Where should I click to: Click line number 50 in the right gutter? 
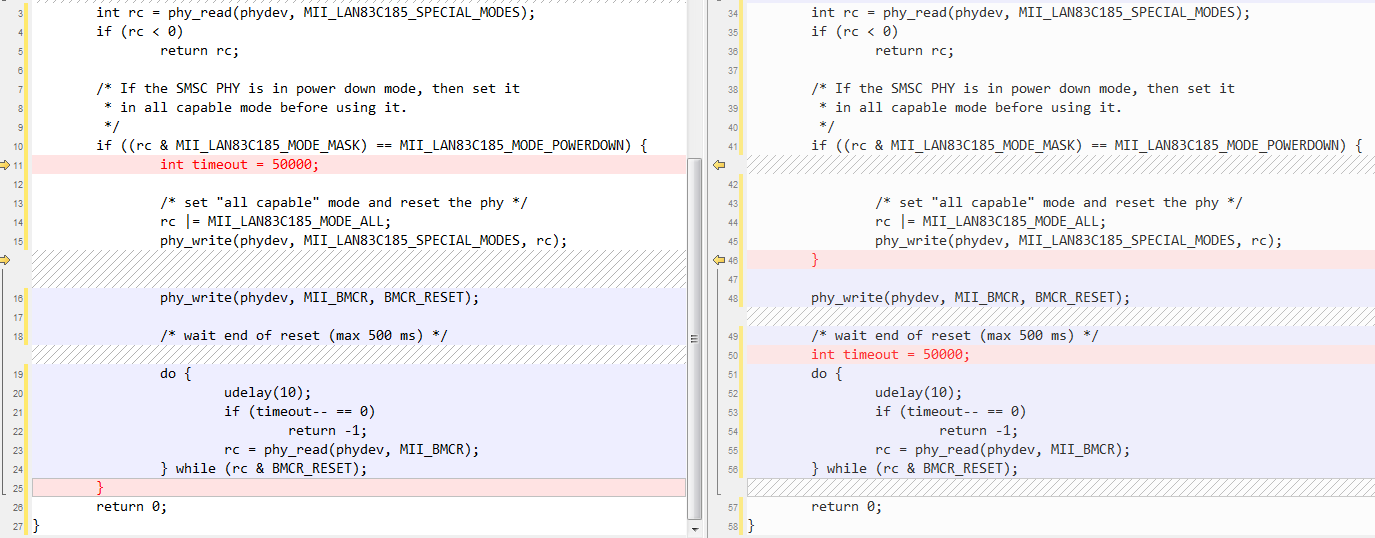point(733,356)
